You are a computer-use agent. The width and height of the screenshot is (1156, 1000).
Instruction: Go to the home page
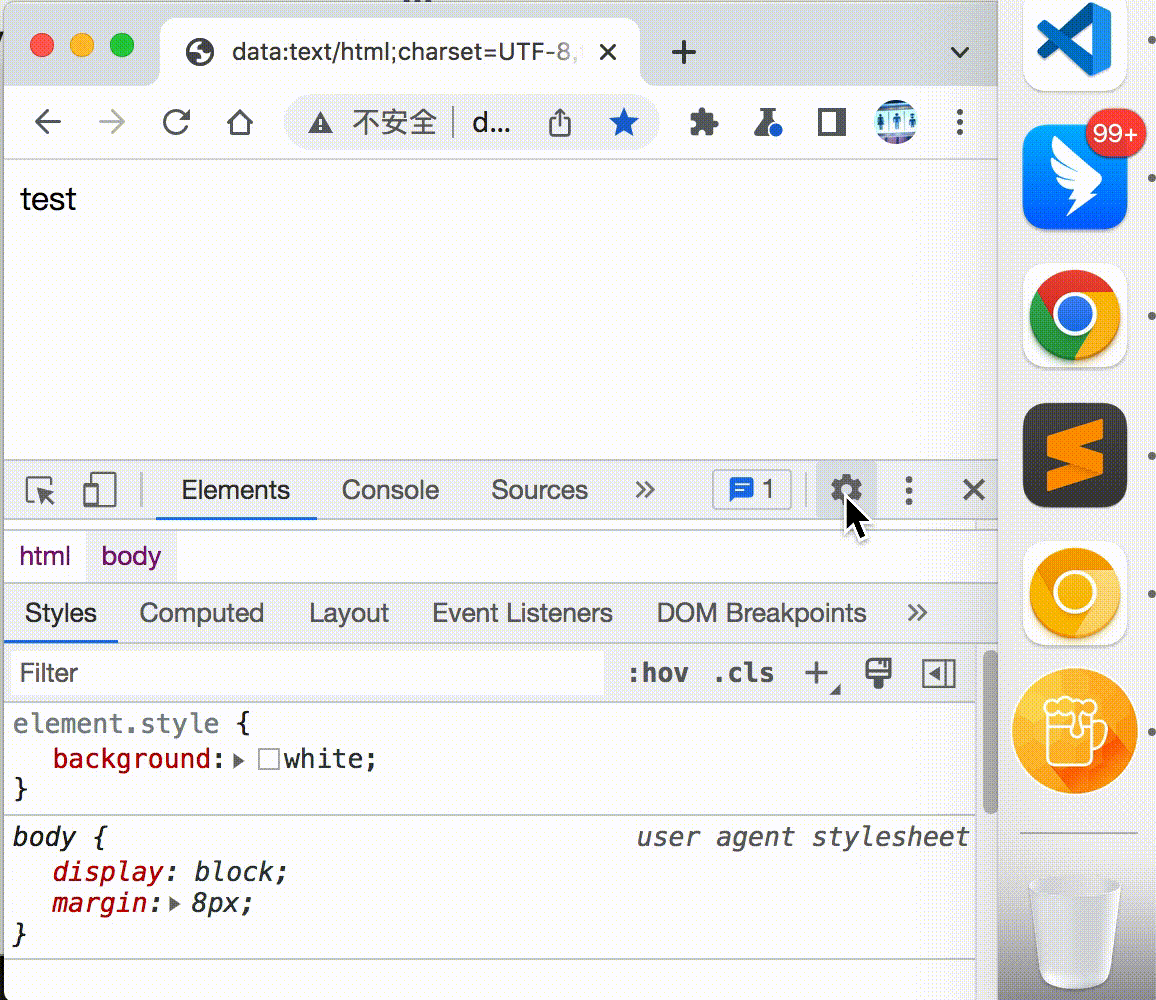[240, 122]
